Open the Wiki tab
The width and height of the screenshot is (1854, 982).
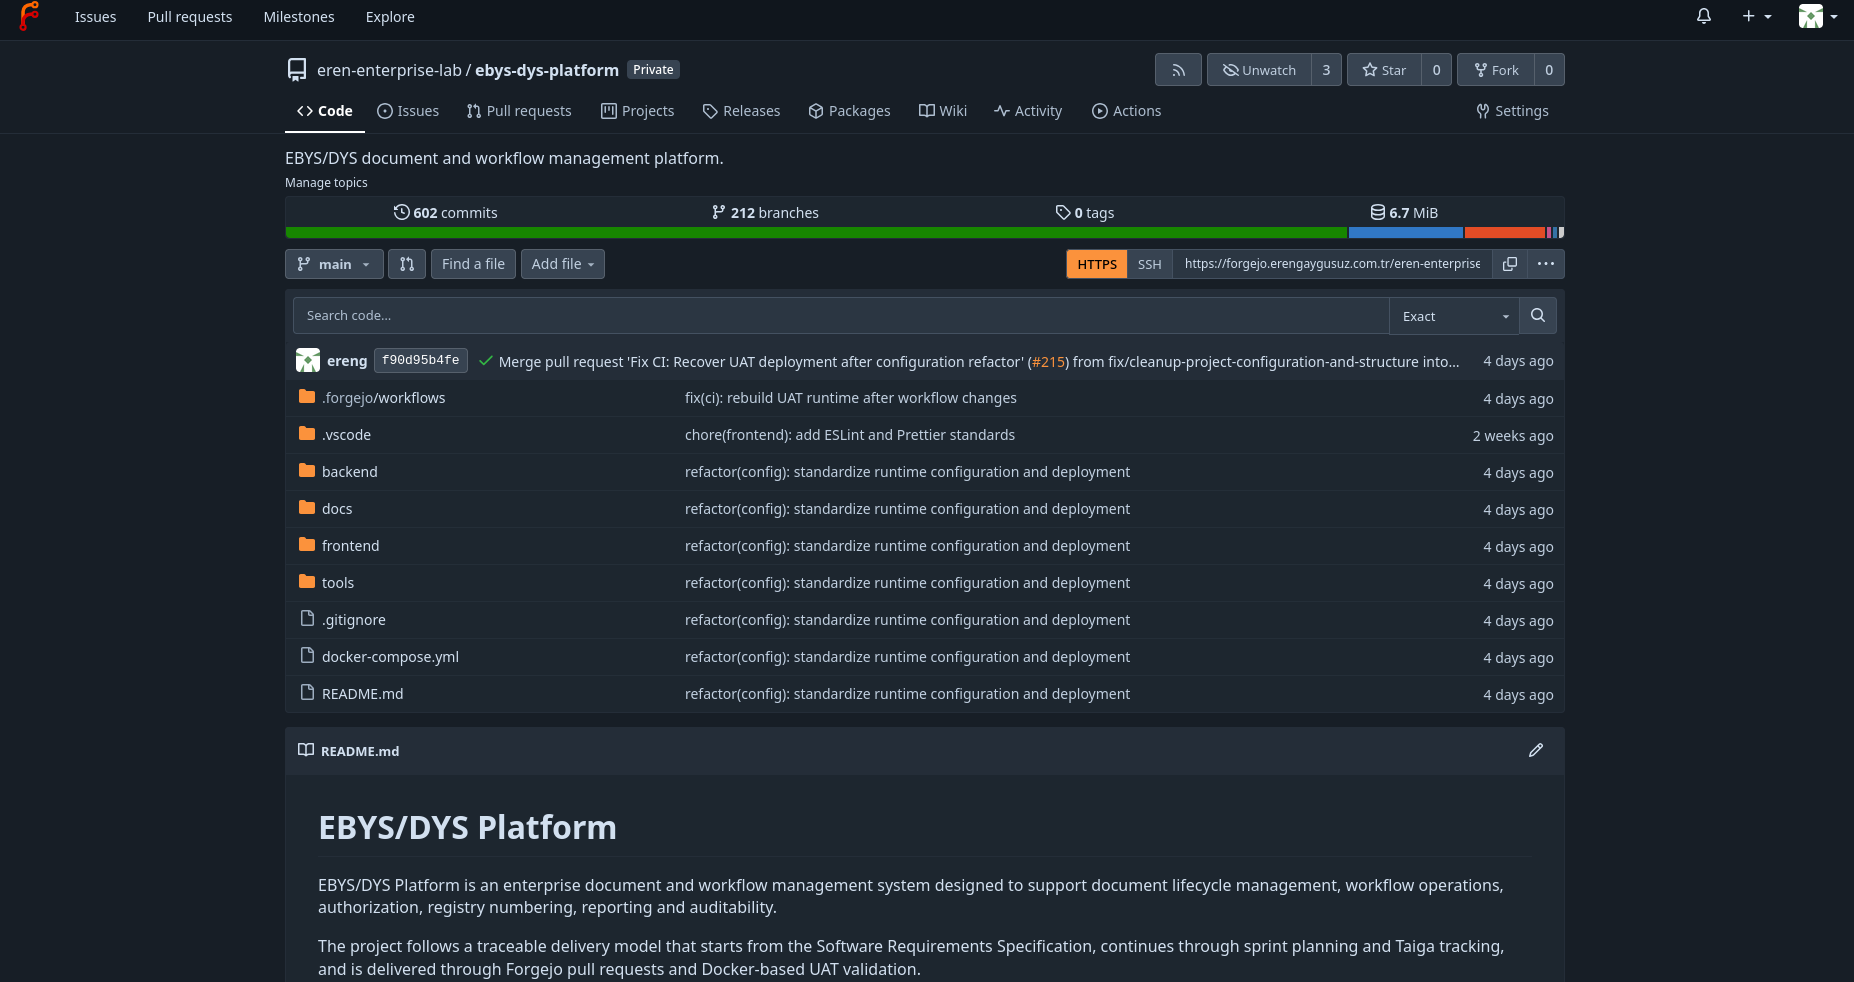pos(943,111)
